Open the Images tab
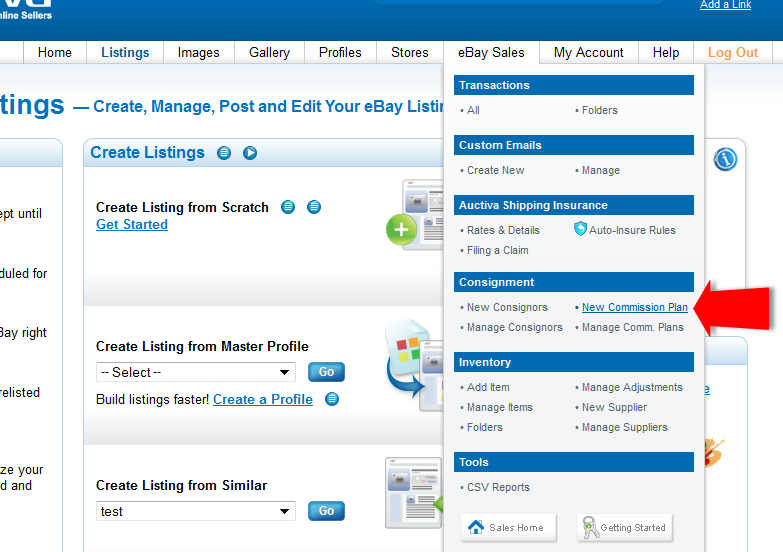The image size is (783, 552). click(199, 52)
